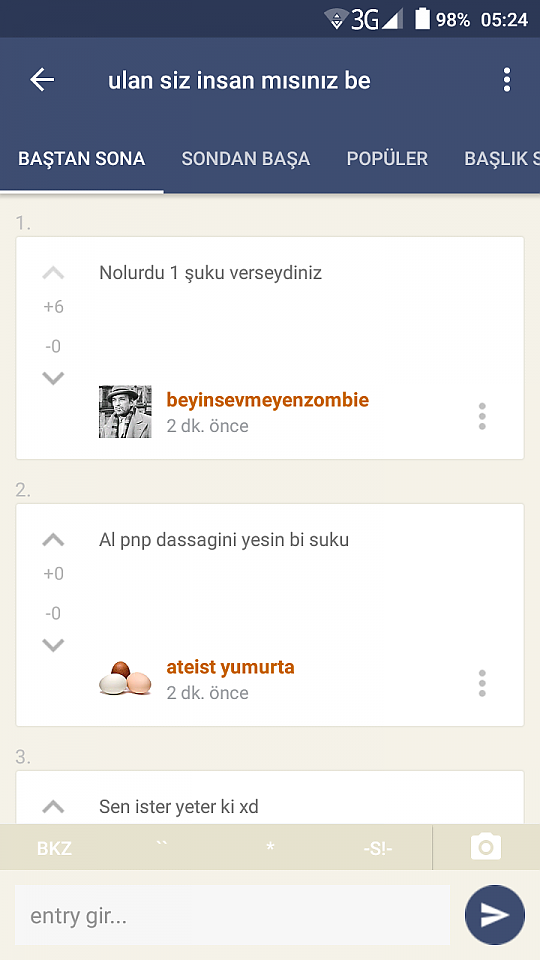Open the header three-dot overflow menu

pos(506,80)
